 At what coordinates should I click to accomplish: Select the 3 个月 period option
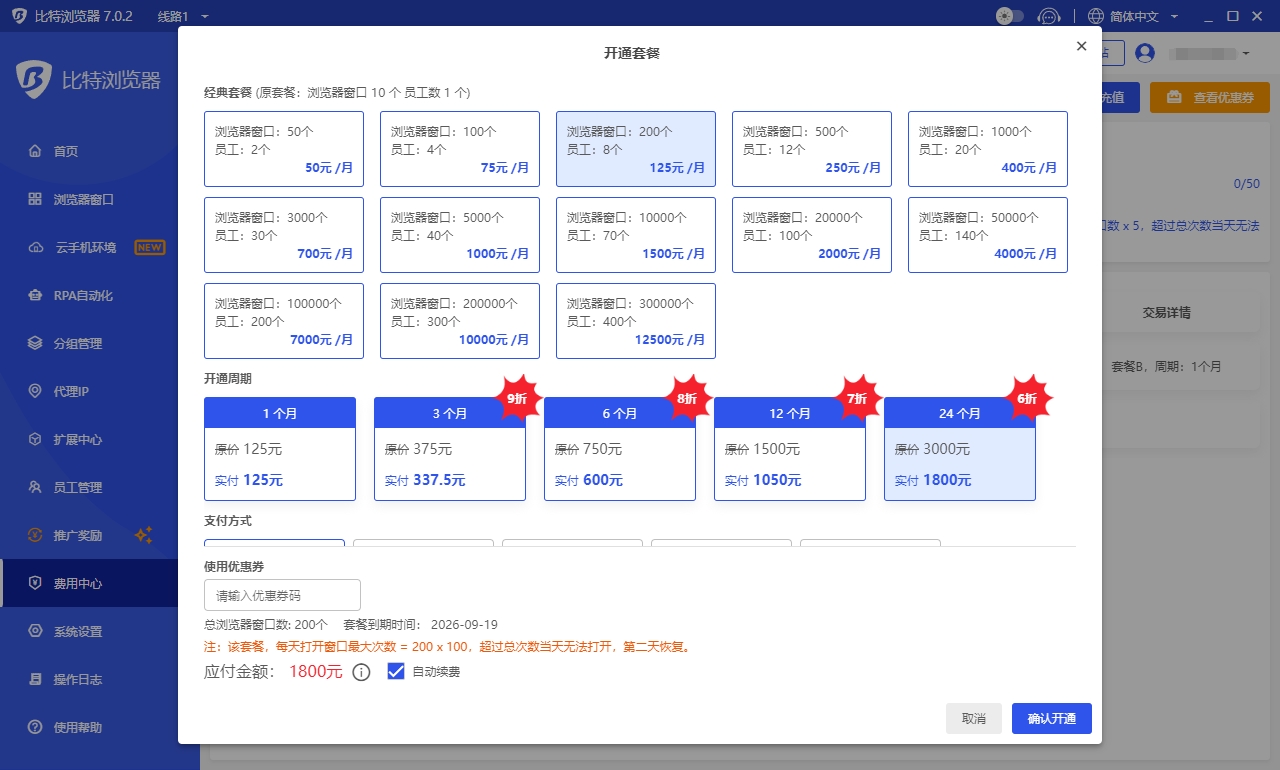[450, 449]
